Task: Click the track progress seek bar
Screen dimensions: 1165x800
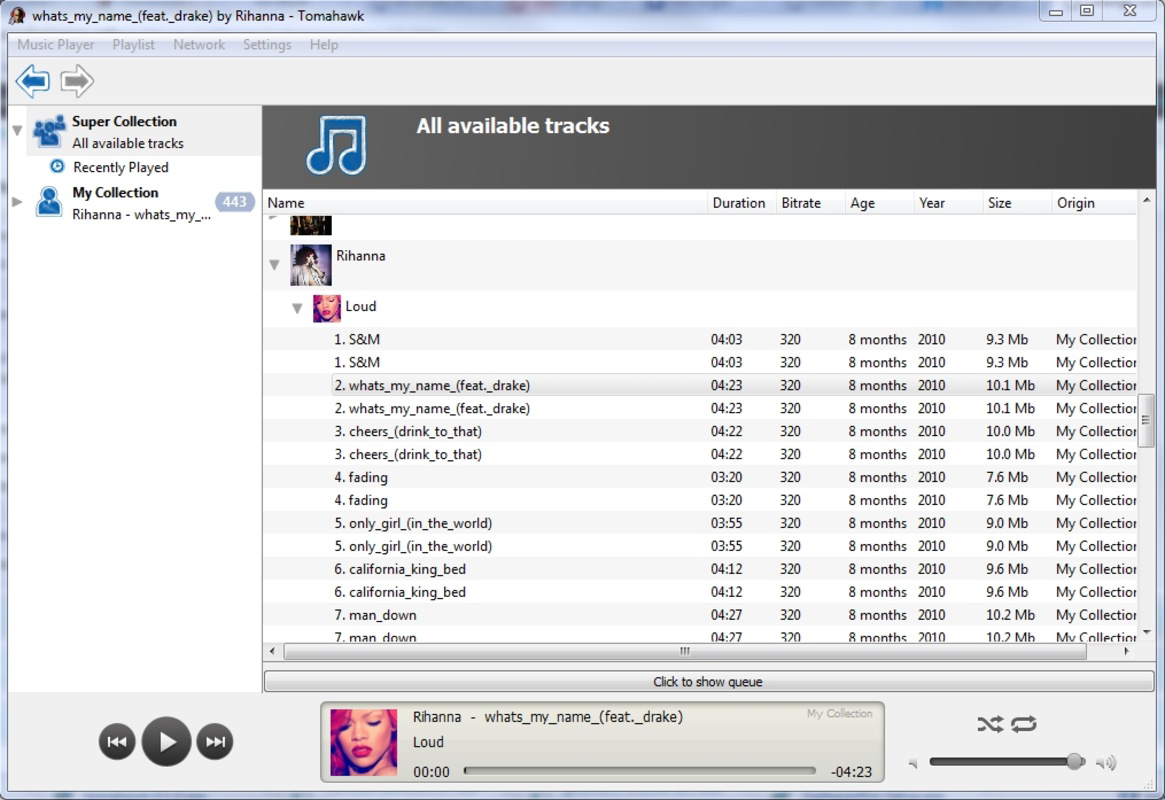Action: pyautogui.click(x=639, y=771)
